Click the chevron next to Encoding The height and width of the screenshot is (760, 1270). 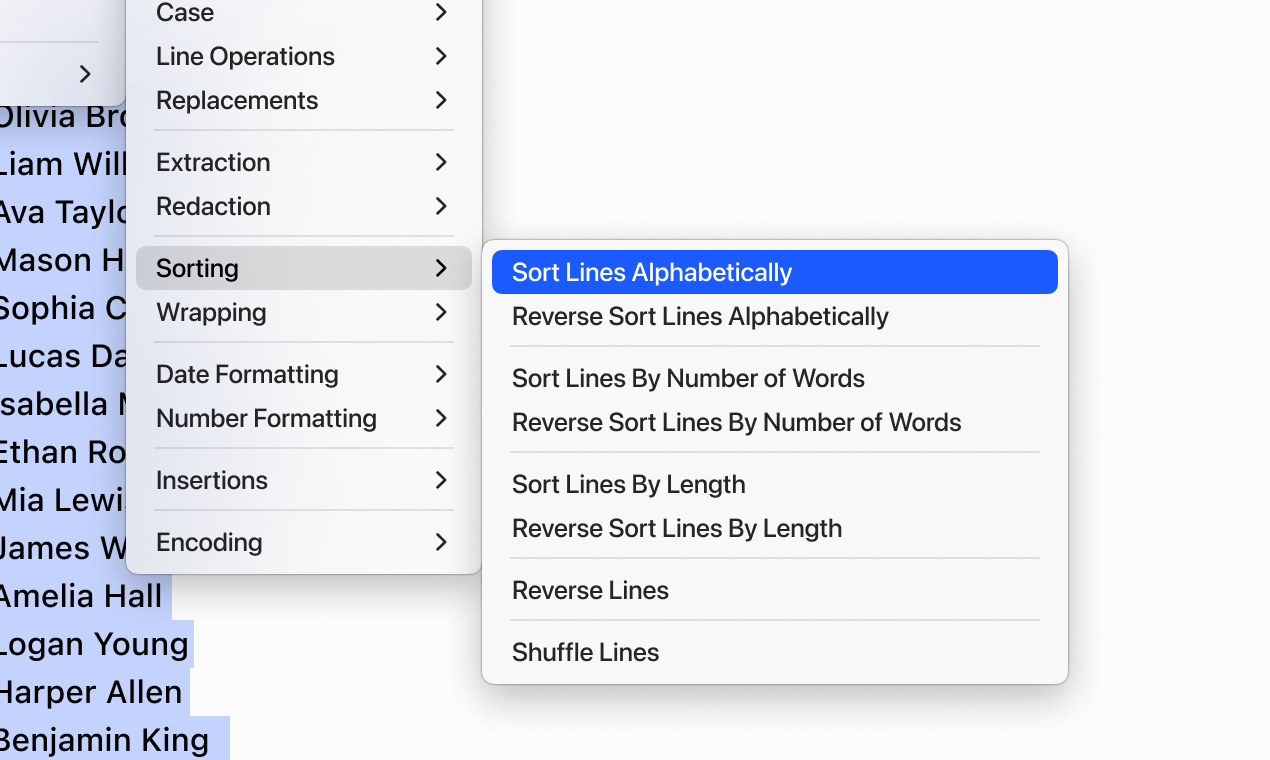pyautogui.click(x=441, y=542)
